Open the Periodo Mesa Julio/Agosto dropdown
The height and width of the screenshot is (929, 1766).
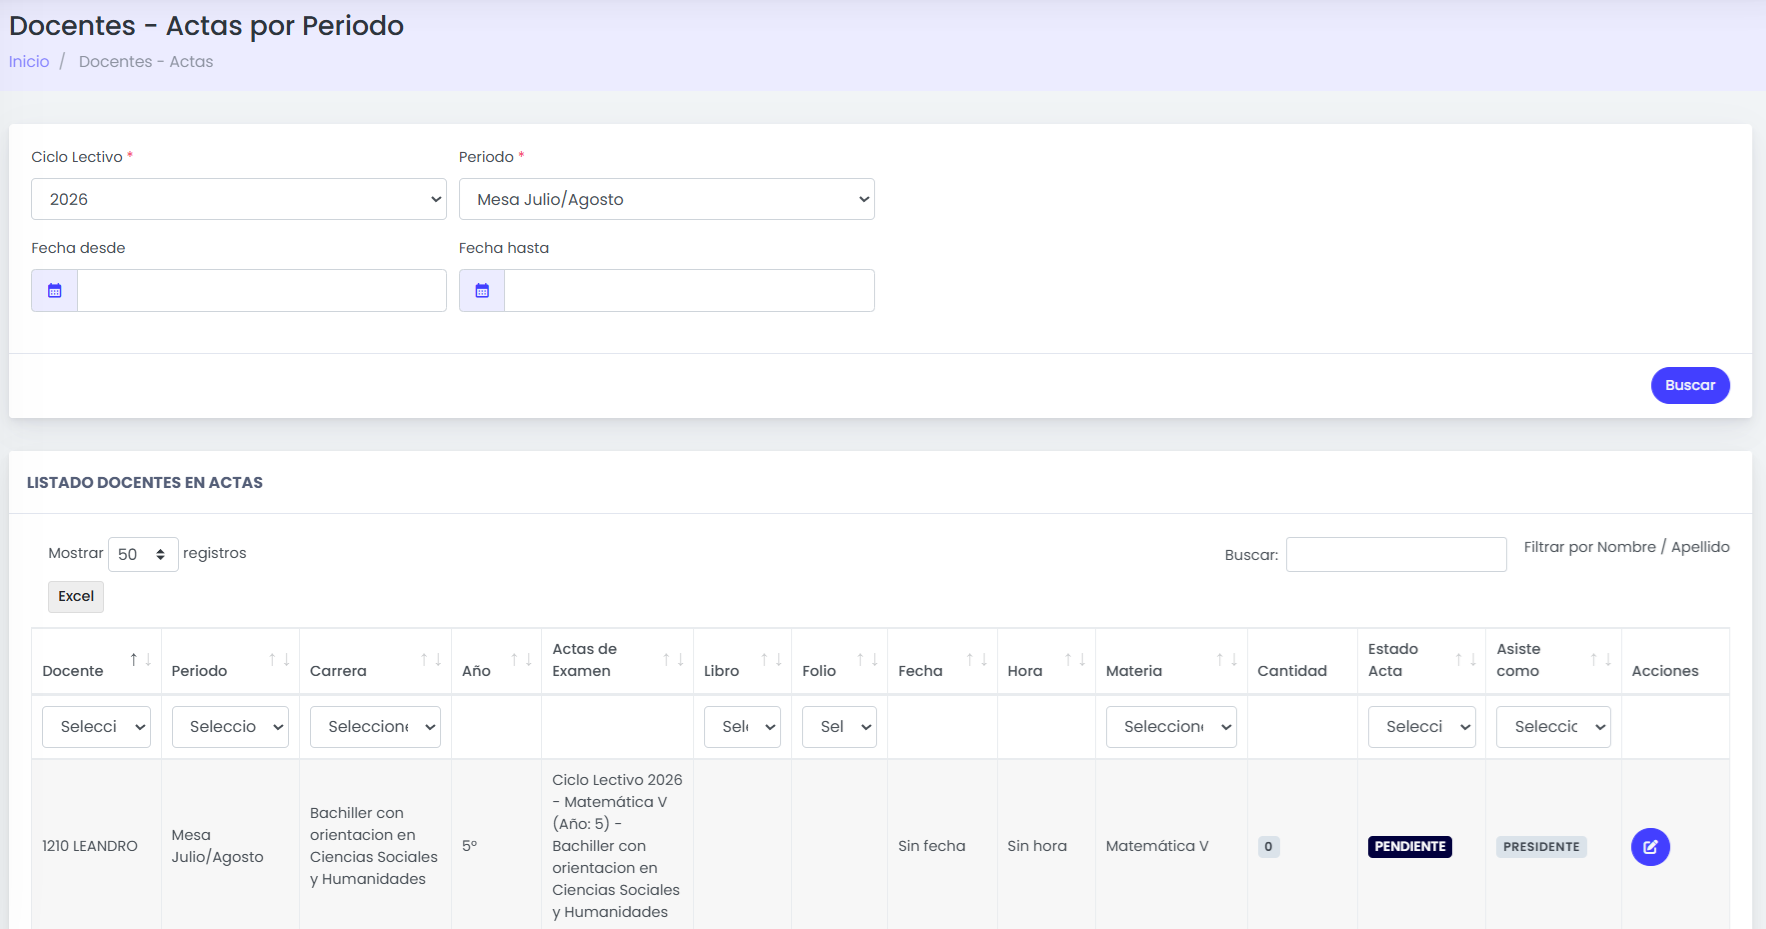(x=667, y=199)
